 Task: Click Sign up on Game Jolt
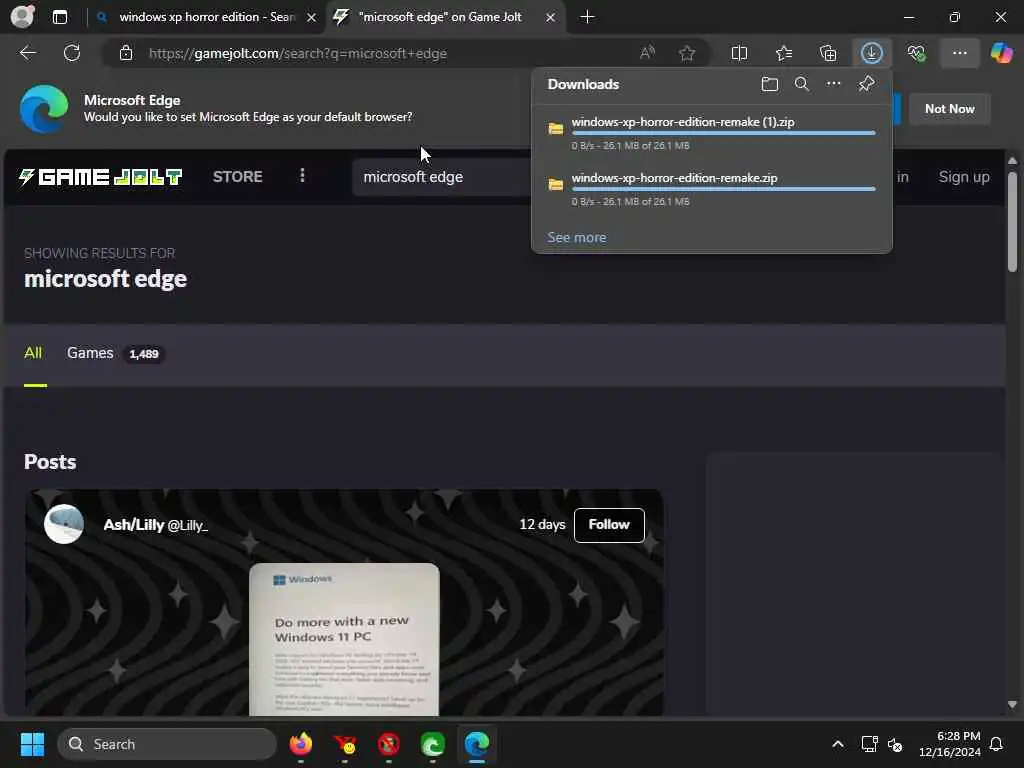(x=963, y=177)
